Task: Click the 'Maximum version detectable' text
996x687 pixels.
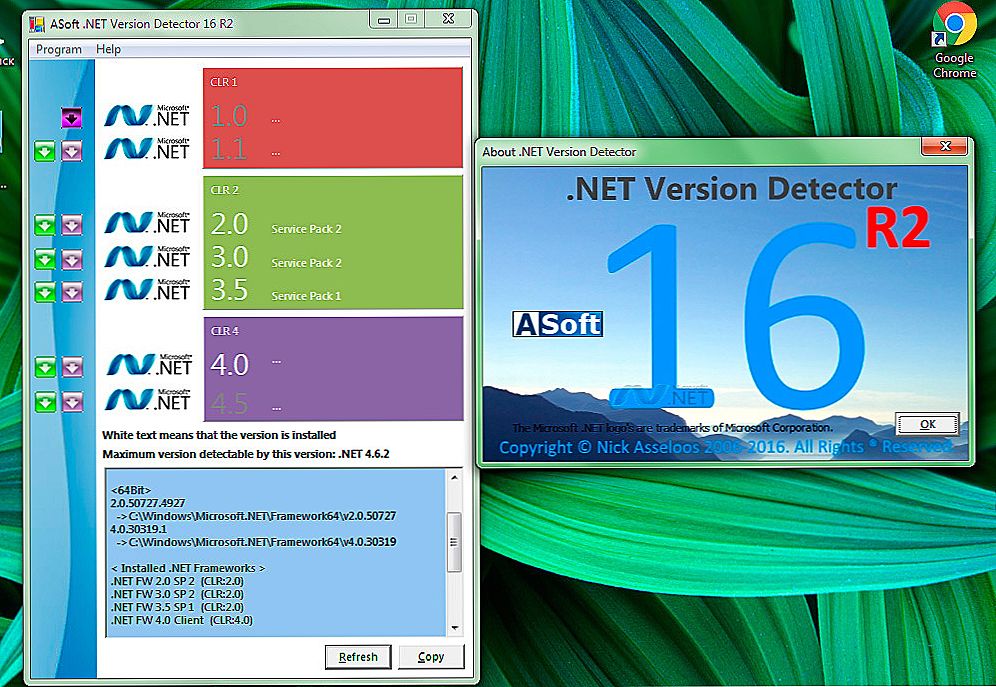Action: [246, 455]
